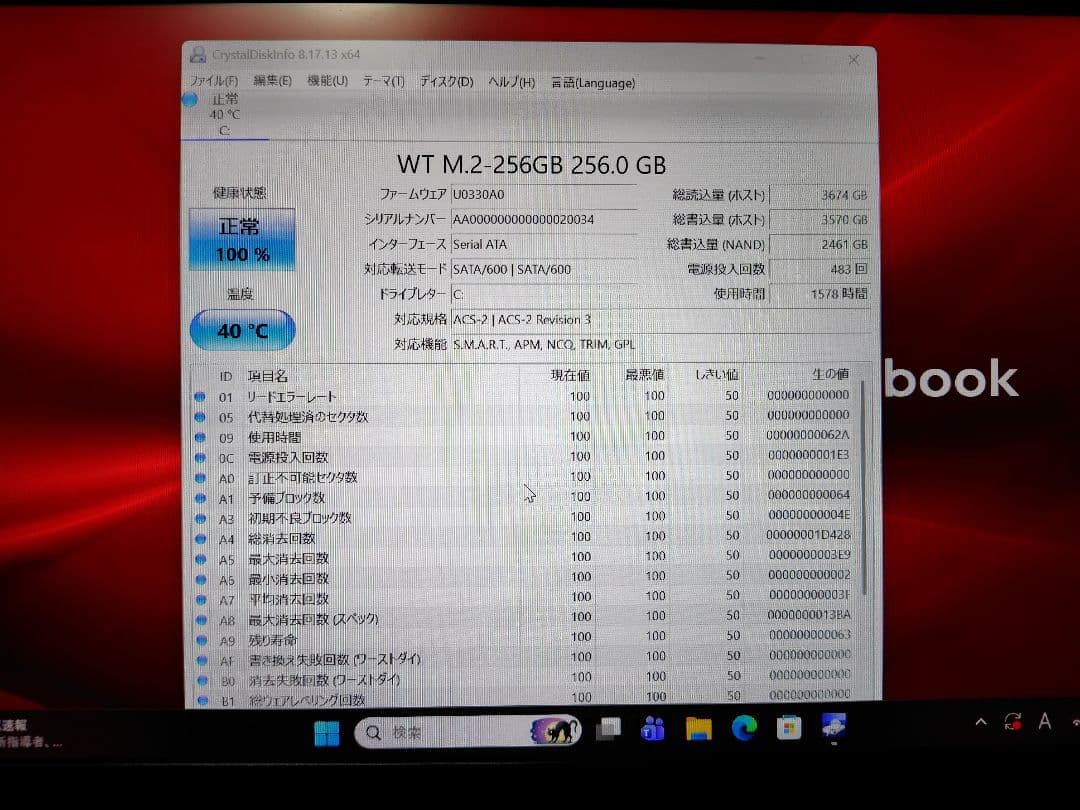Click the blue status dot for ID A0

[200, 478]
